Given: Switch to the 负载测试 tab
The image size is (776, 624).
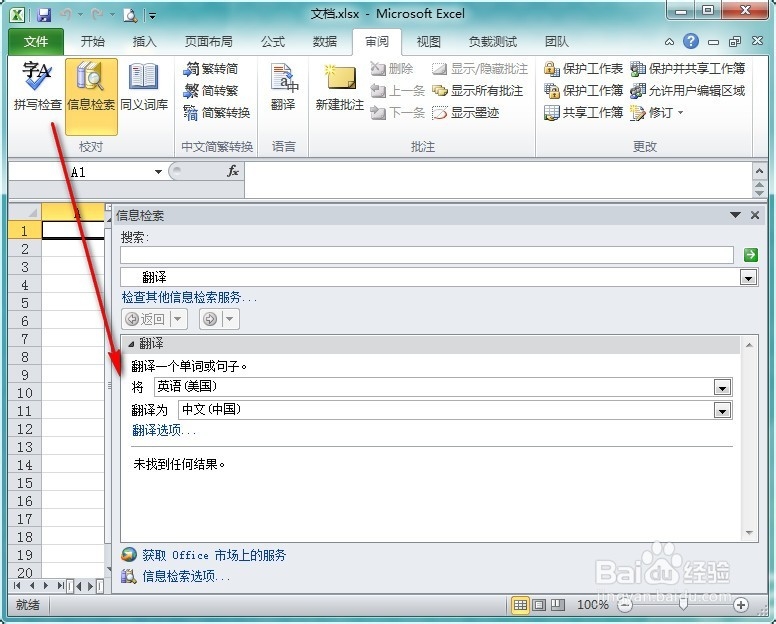Looking at the screenshot, I should (x=492, y=42).
